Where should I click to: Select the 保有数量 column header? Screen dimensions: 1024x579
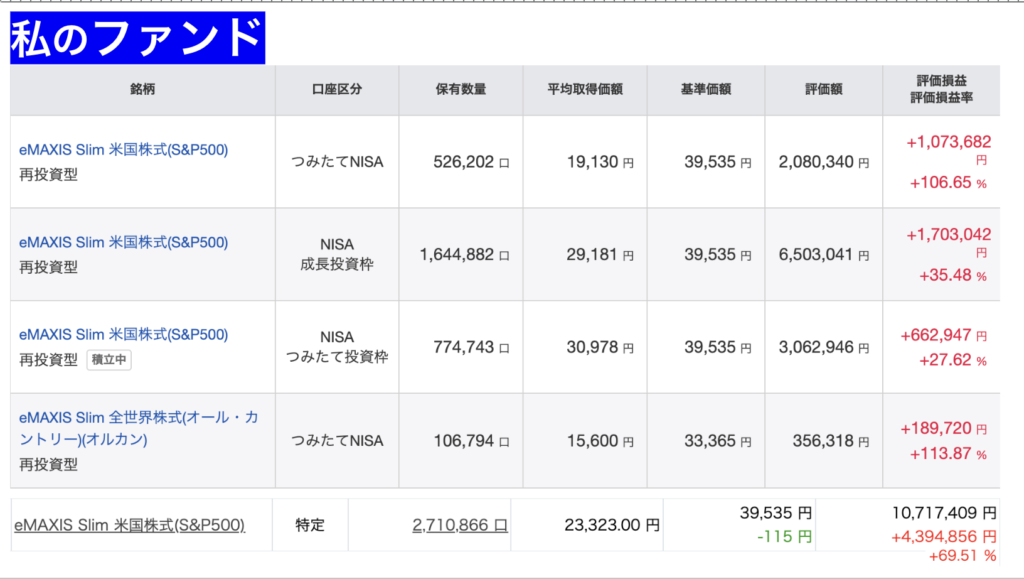[x=460, y=90]
